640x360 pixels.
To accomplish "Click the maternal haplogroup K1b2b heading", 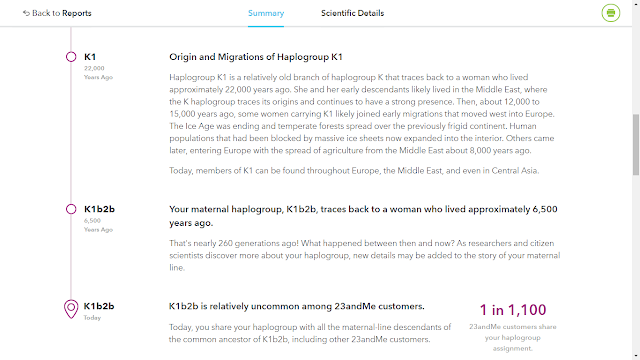I will pos(363,216).
